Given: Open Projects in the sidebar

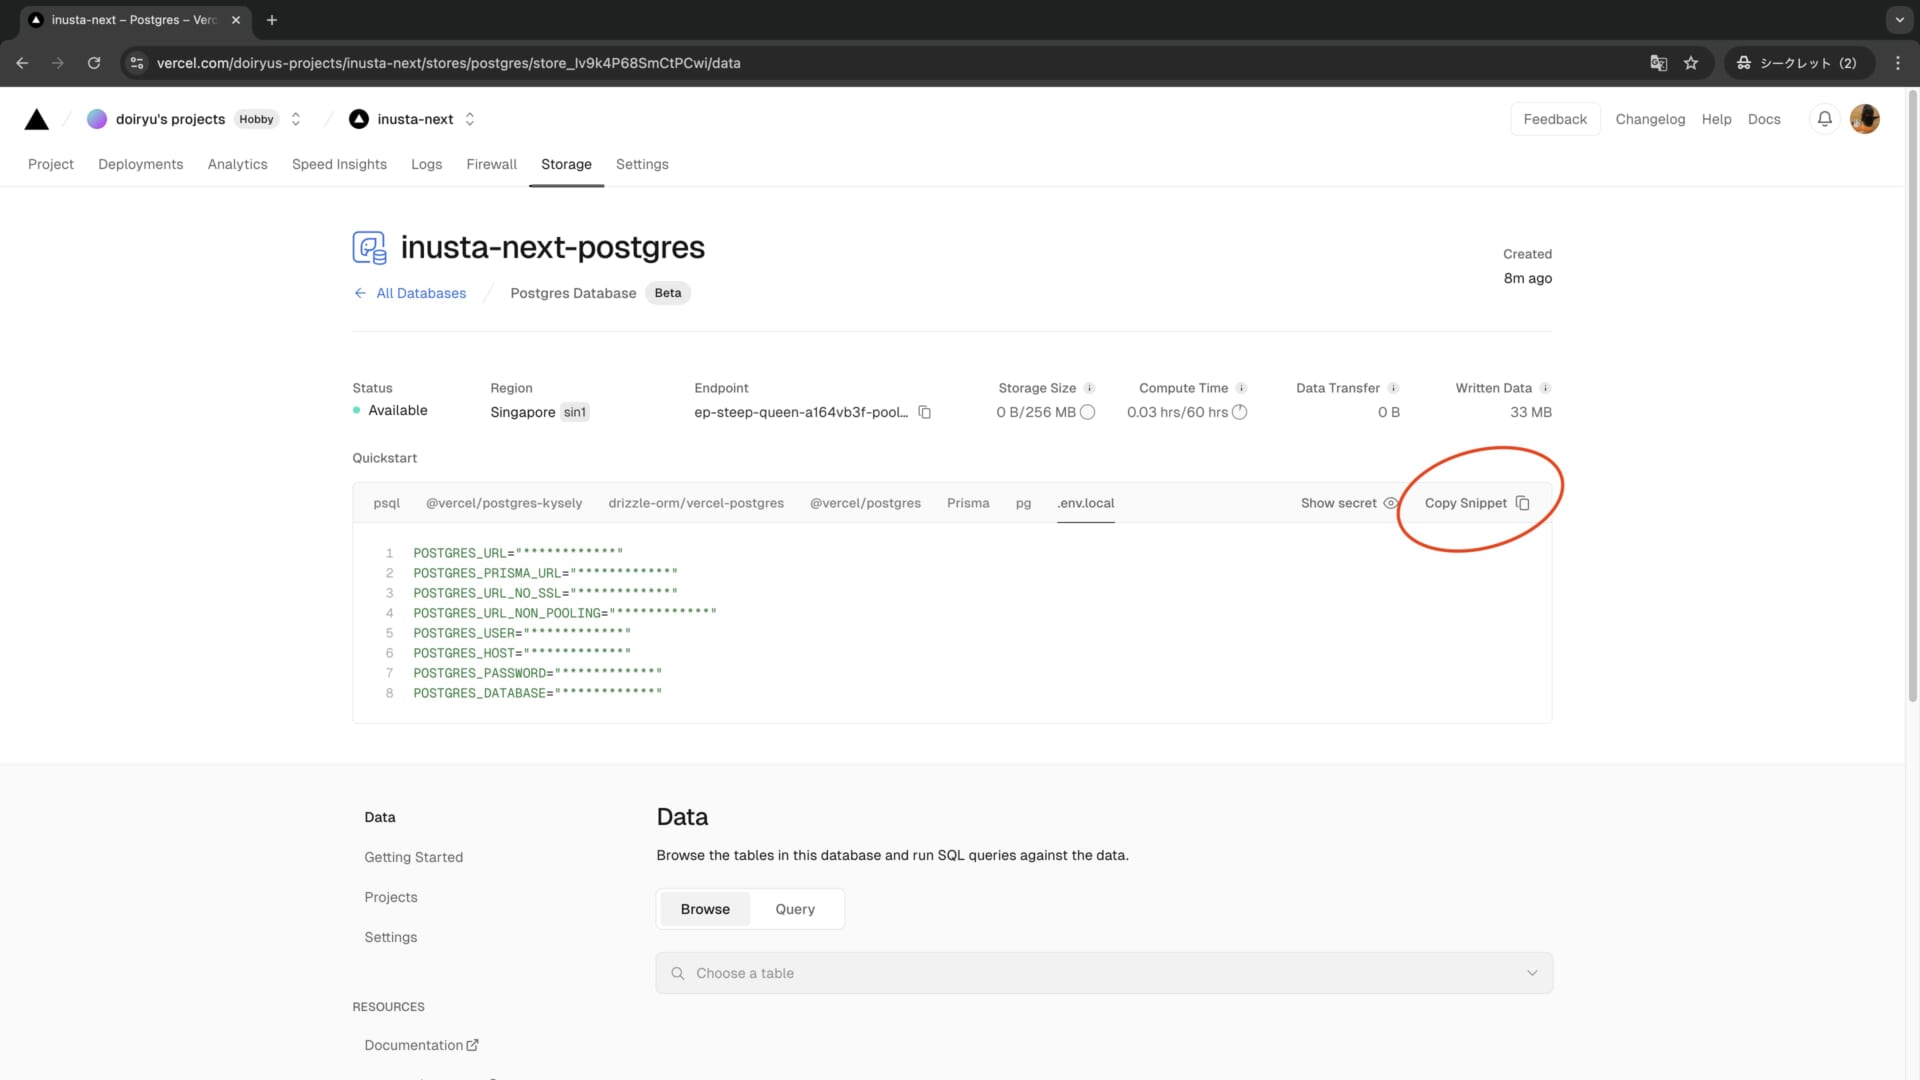Looking at the screenshot, I should pos(391,897).
